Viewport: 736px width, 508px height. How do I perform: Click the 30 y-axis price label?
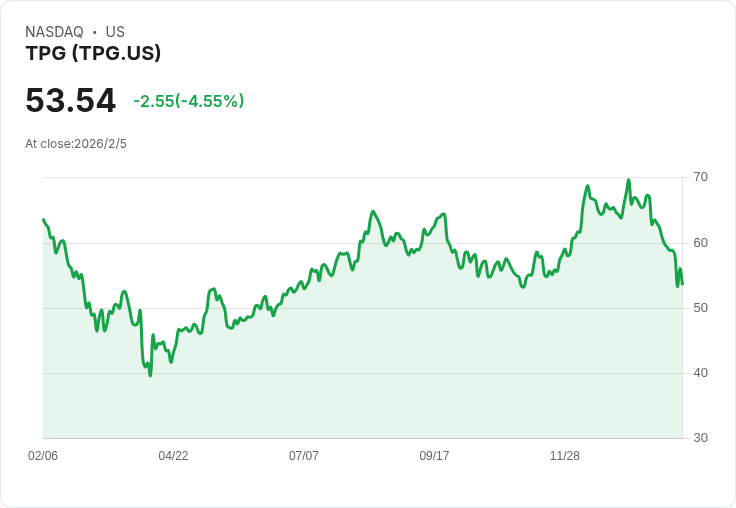point(701,438)
